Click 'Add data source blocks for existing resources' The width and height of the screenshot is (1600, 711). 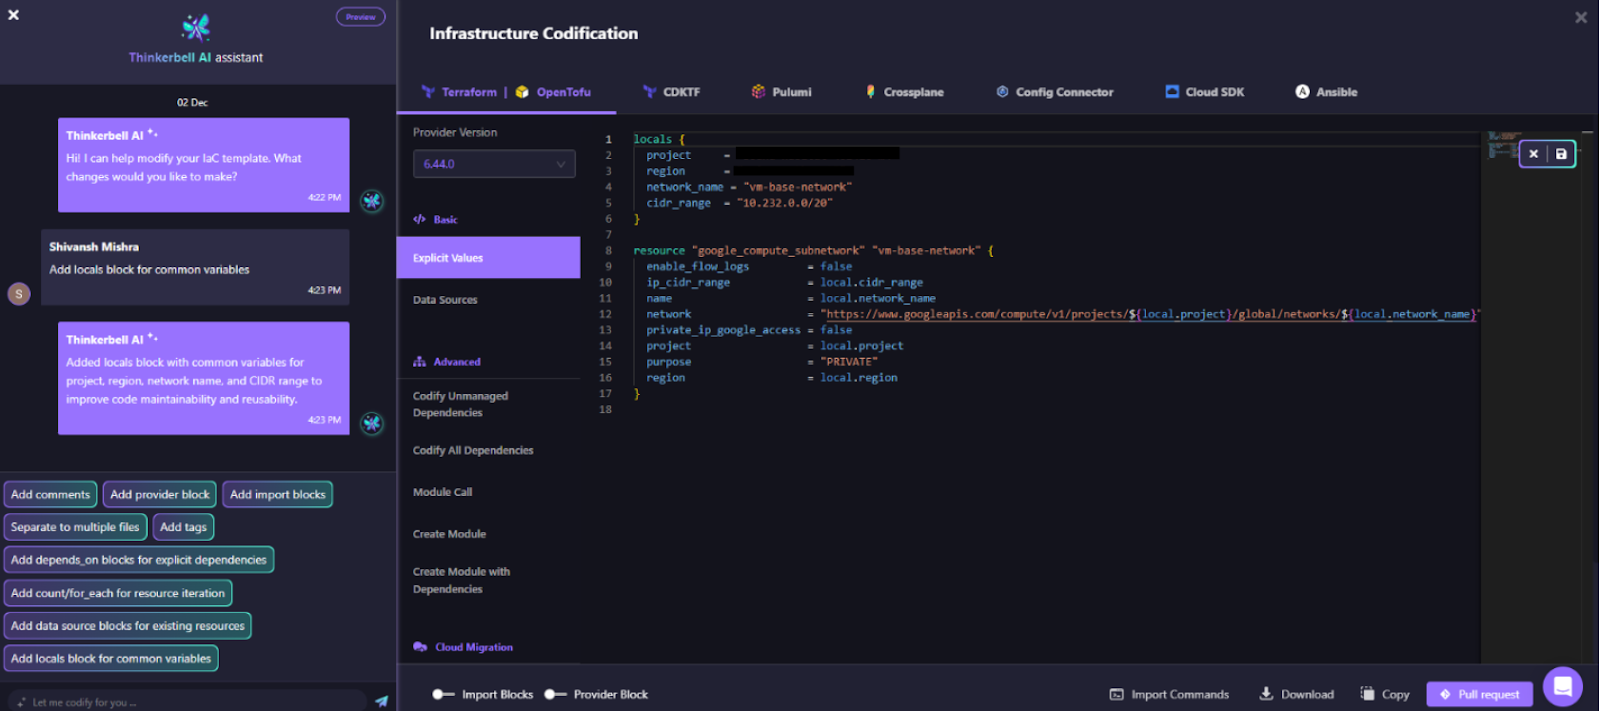point(128,626)
